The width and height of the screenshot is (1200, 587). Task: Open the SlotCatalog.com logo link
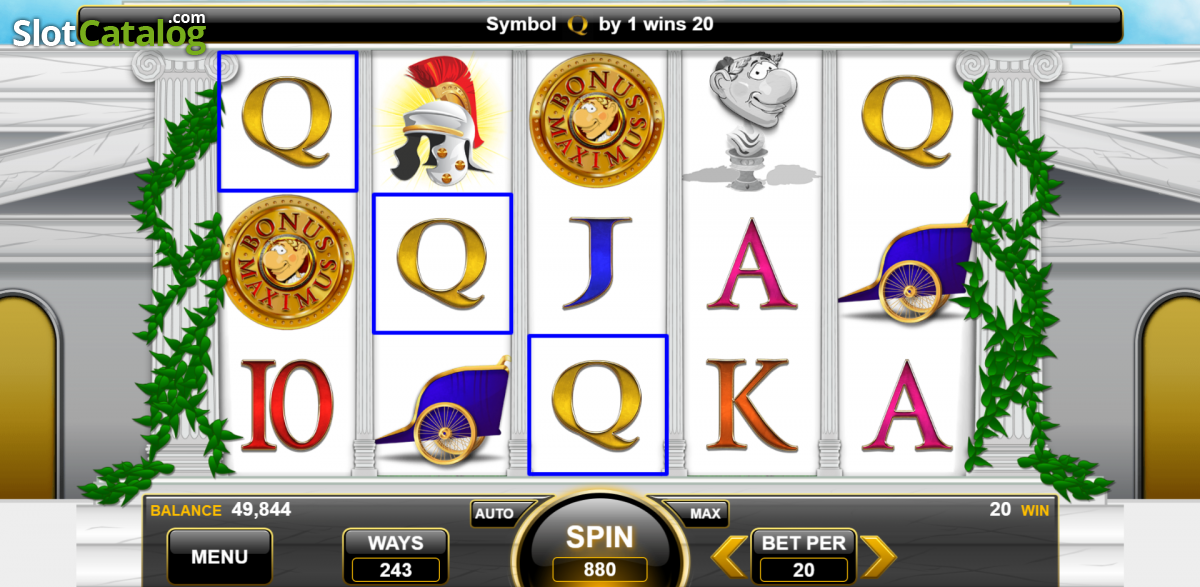click(109, 32)
